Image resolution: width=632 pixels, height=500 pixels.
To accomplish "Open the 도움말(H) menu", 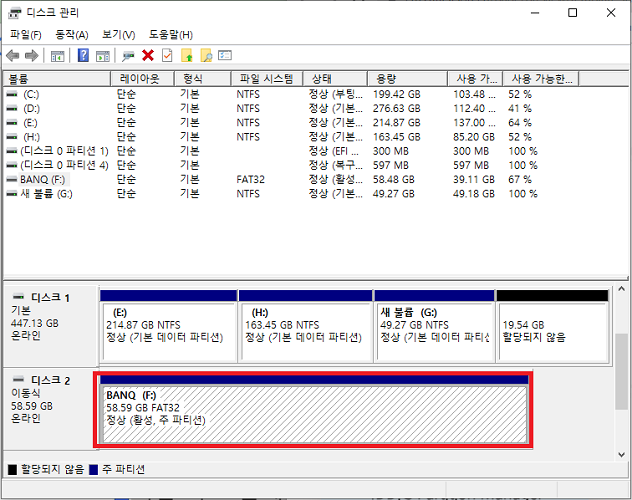I will (170, 35).
